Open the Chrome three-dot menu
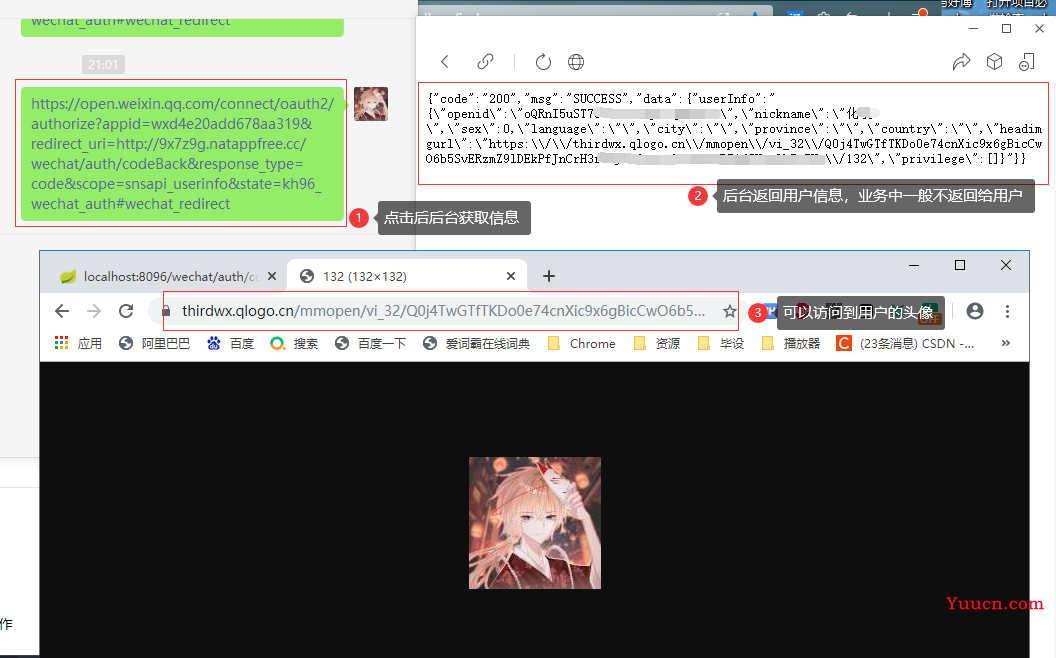This screenshot has height=658, width=1056. point(1008,311)
